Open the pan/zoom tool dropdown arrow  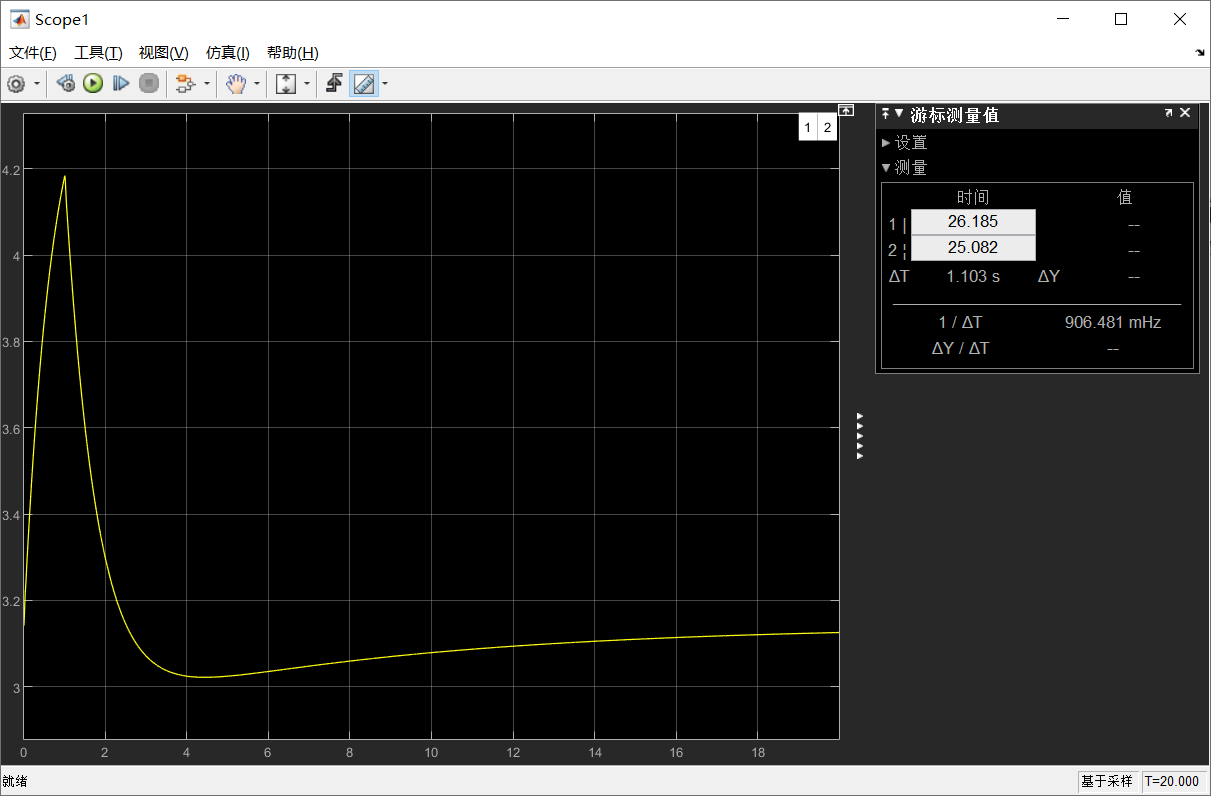point(256,84)
